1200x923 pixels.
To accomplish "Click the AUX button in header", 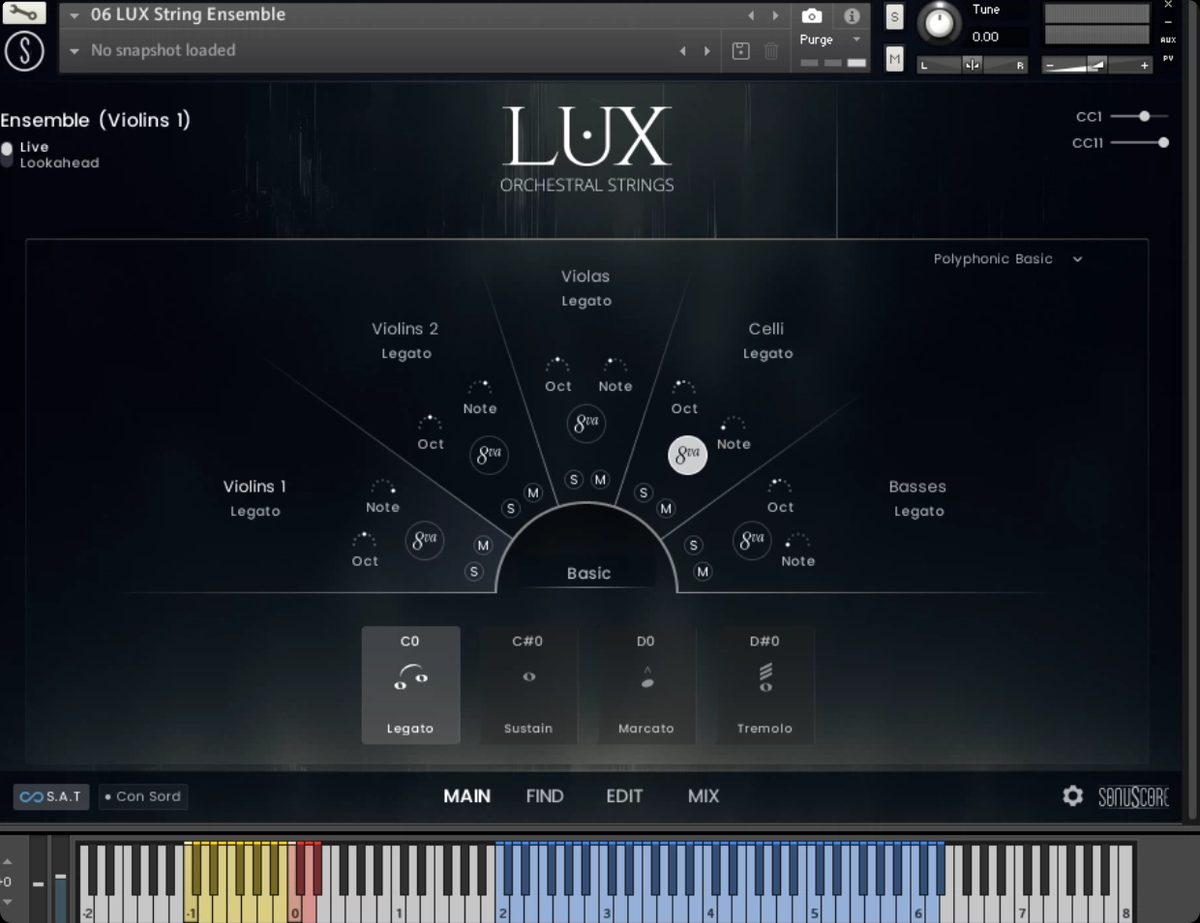I will (x=1168, y=40).
